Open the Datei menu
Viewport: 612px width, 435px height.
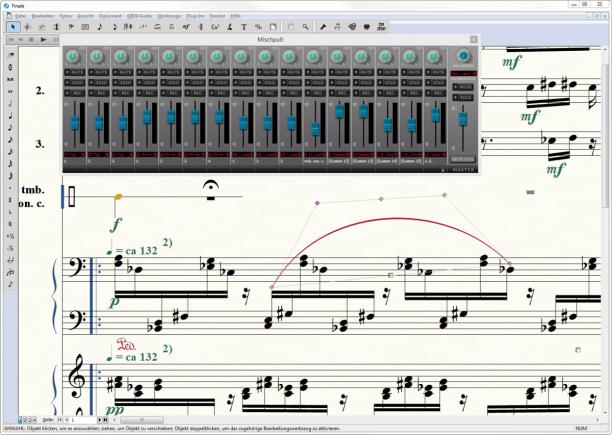coord(20,16)
